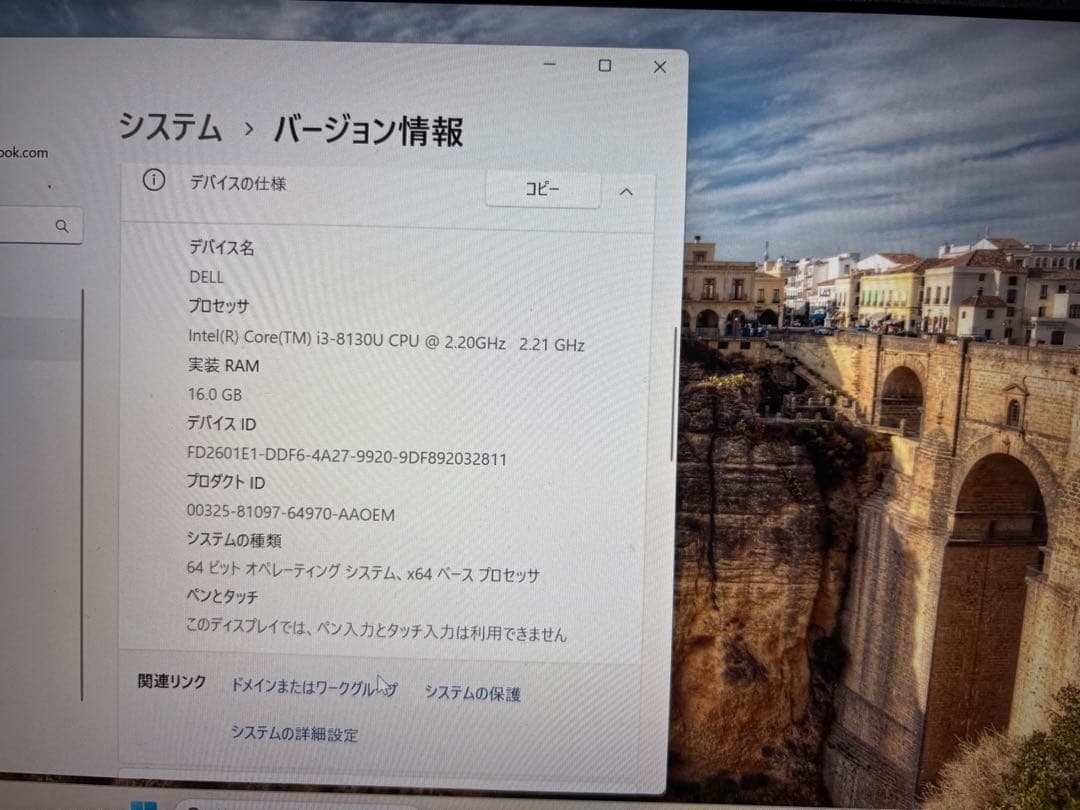Open ドメインまたはワークグループ settings
1080x810 pixels.
312,687
